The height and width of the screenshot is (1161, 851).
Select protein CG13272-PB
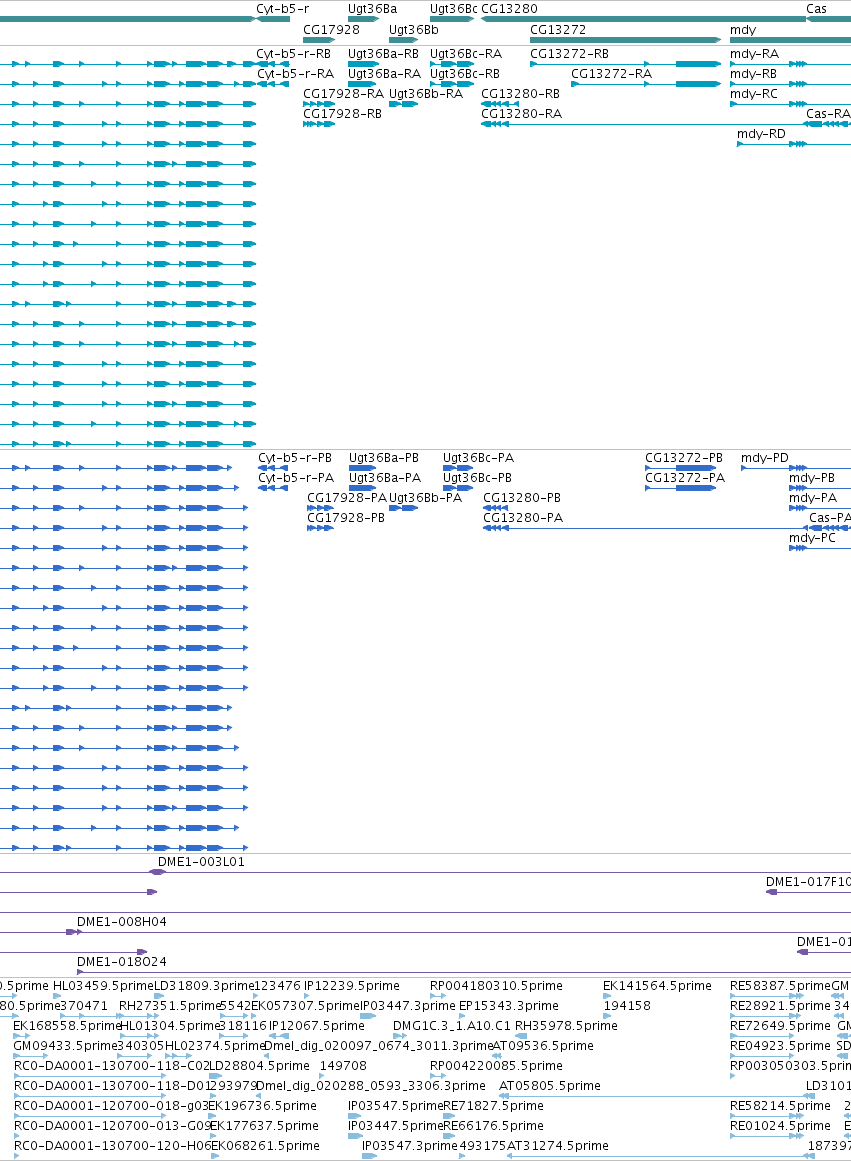pos(684,458)
